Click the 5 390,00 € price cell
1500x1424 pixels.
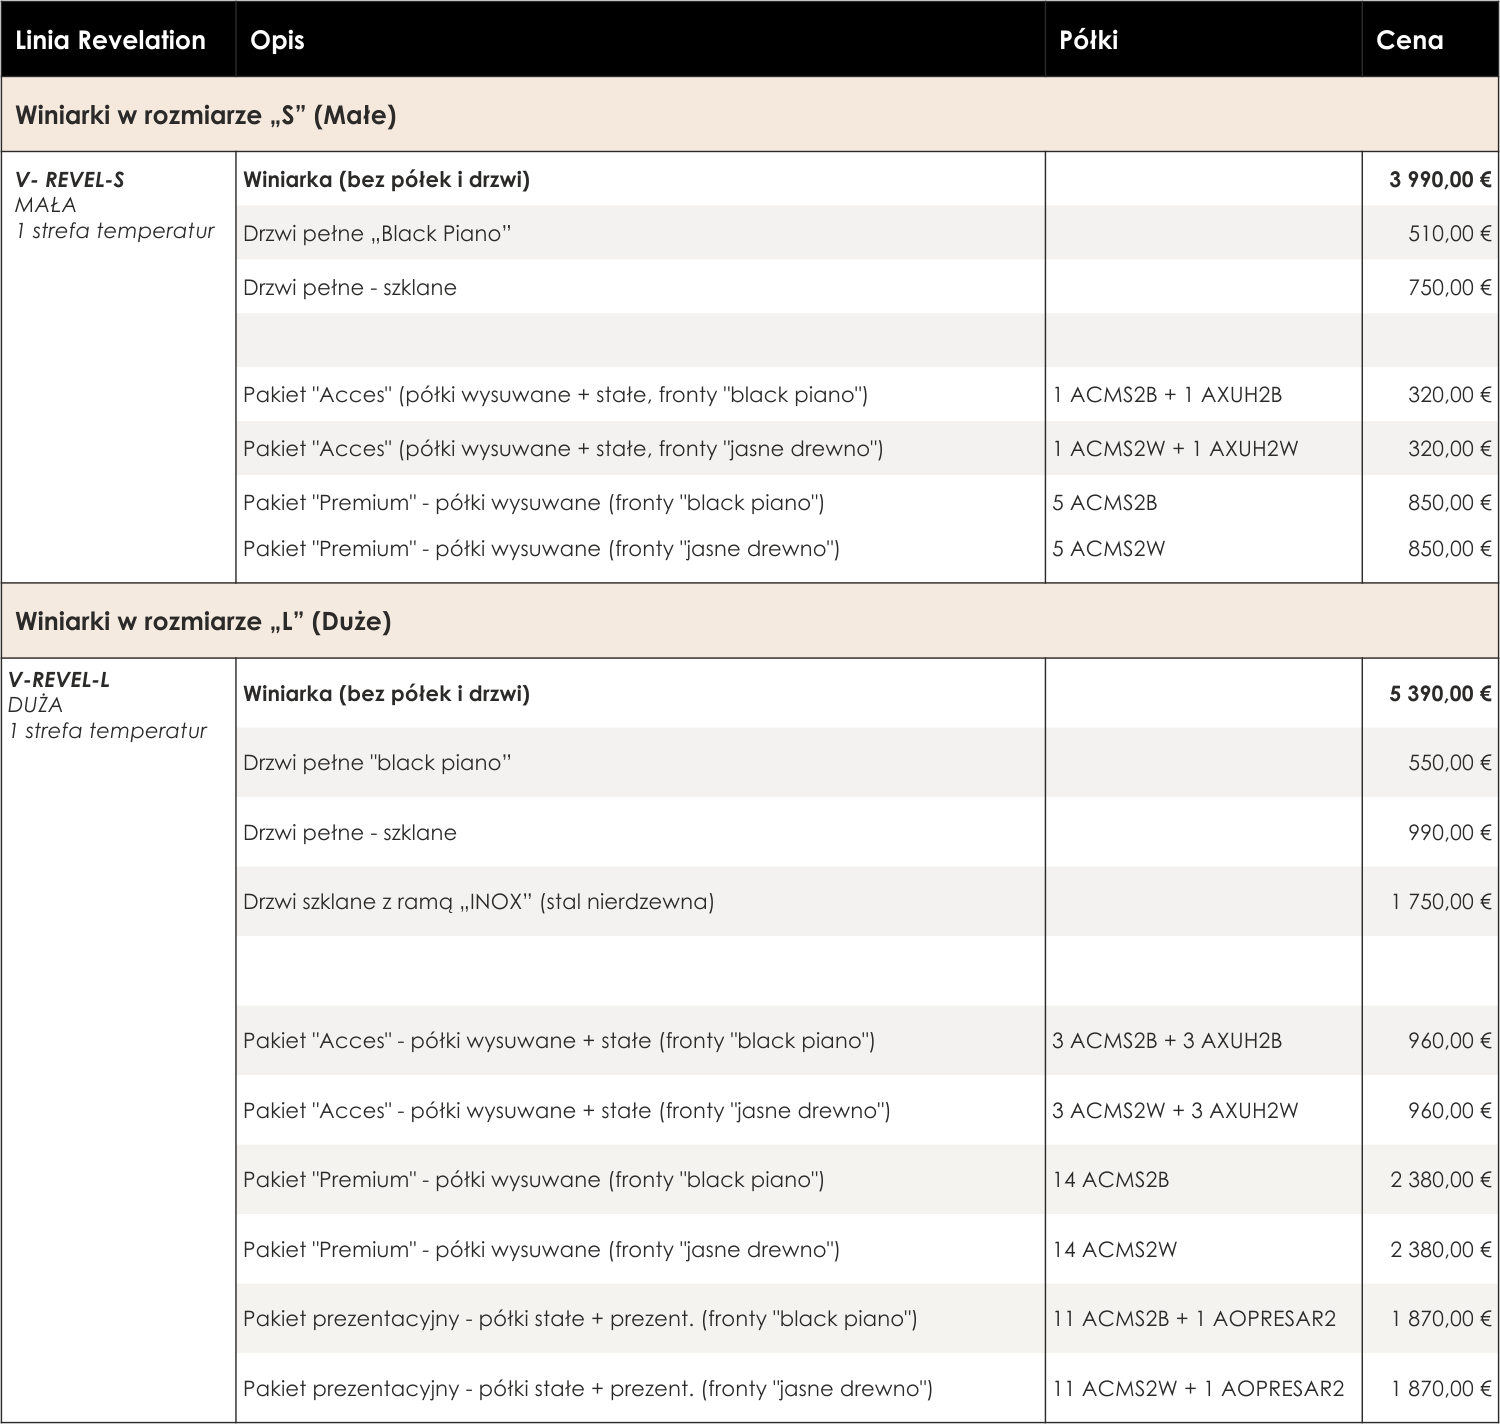[x=1439, y=694]
